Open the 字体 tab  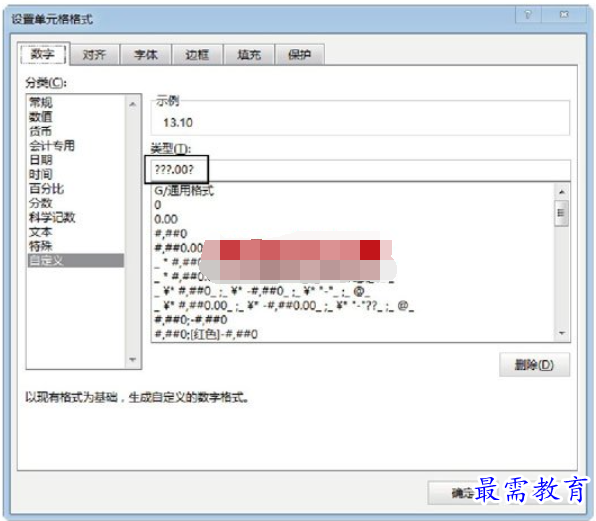[146, 55]
